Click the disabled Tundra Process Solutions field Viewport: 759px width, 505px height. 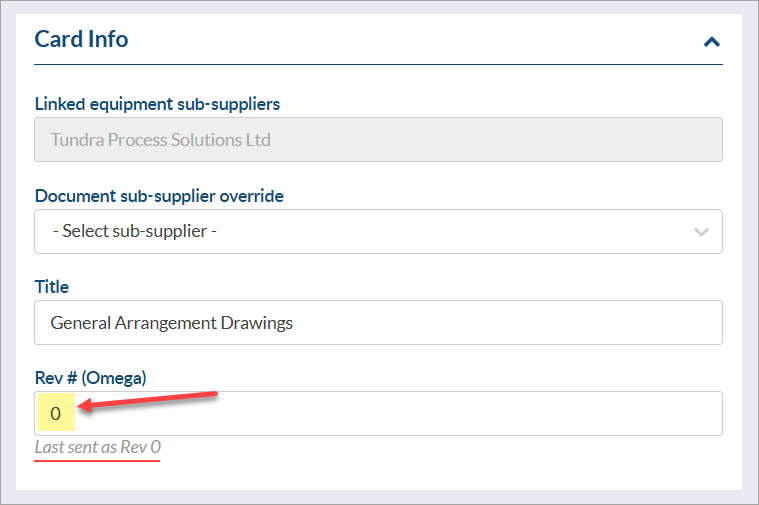[x=378, y=140]
